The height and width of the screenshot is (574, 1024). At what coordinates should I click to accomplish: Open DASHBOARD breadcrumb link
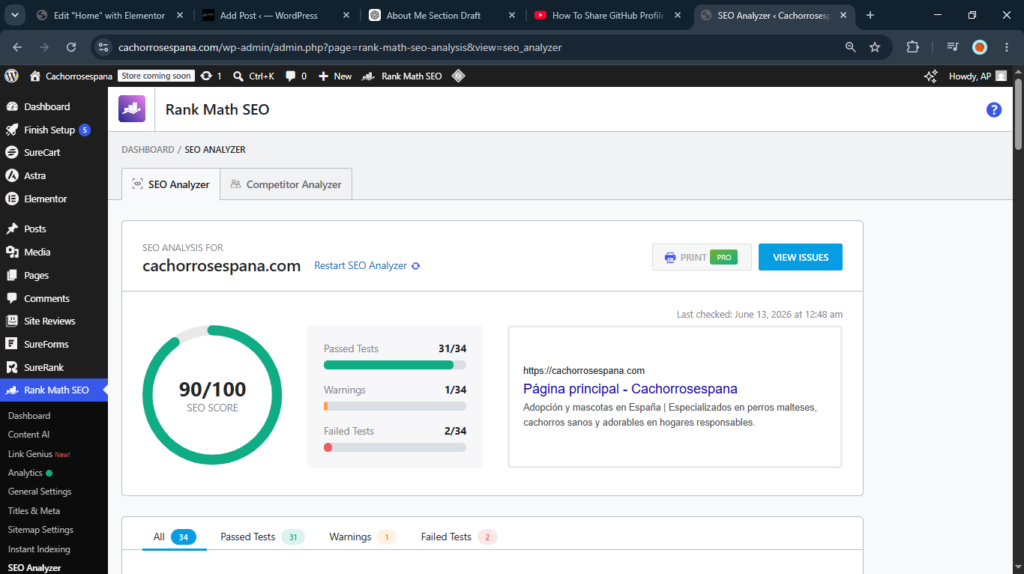[148, 150]
